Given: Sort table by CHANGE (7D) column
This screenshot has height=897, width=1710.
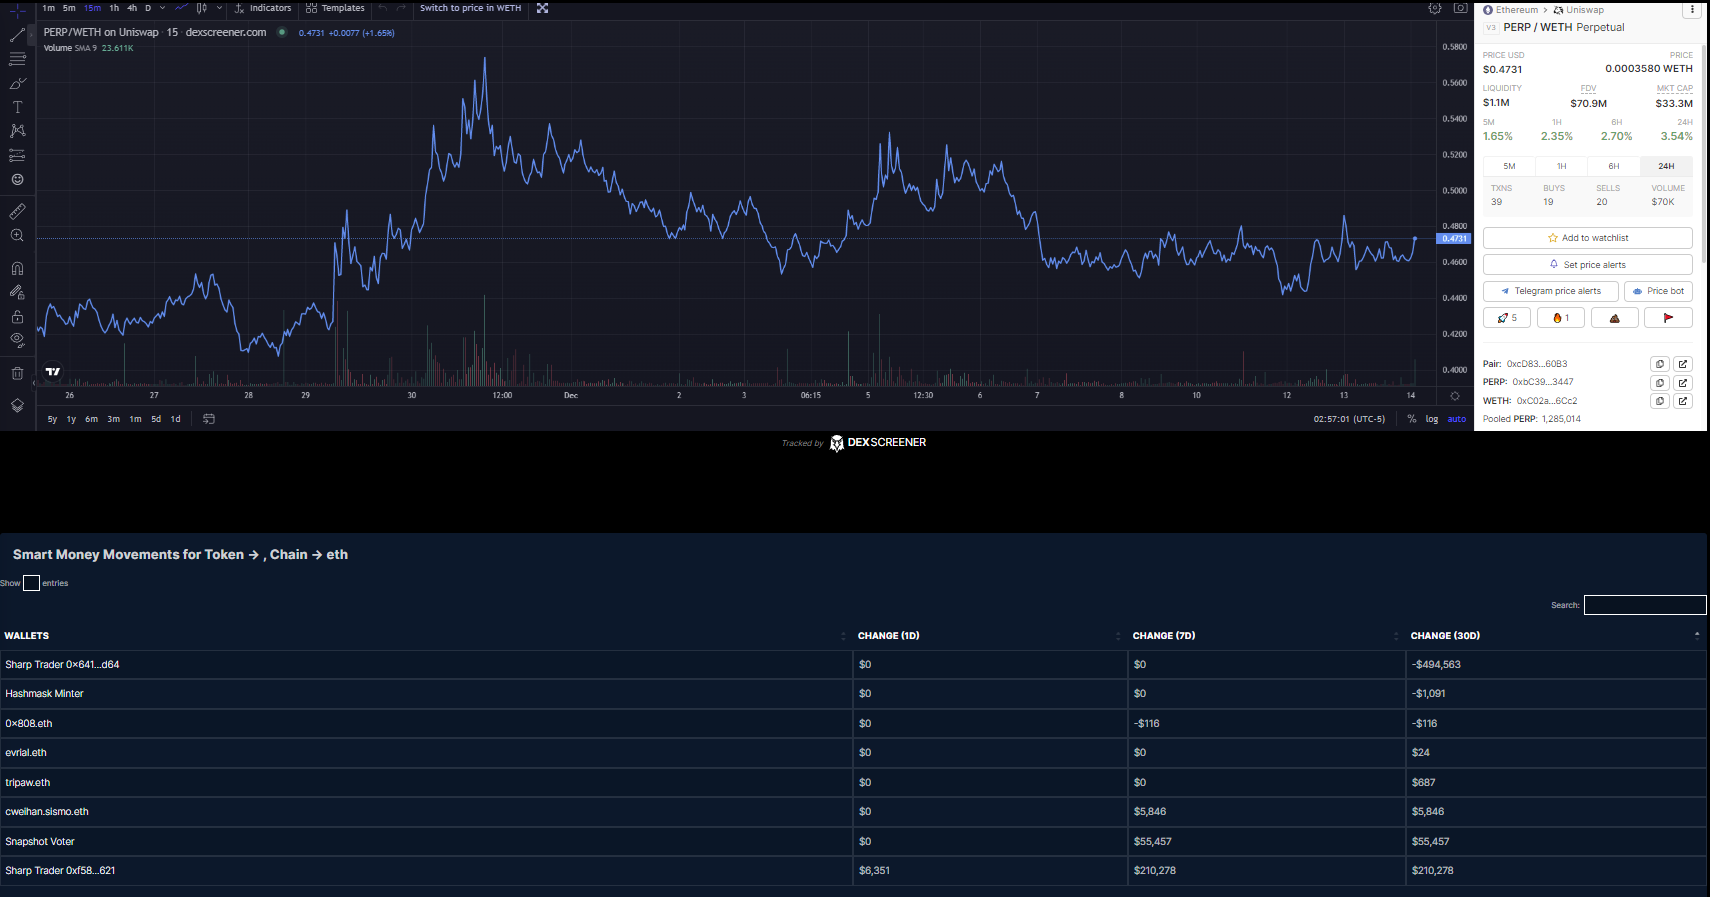Looking at the screenshot, I should 1267,635.
